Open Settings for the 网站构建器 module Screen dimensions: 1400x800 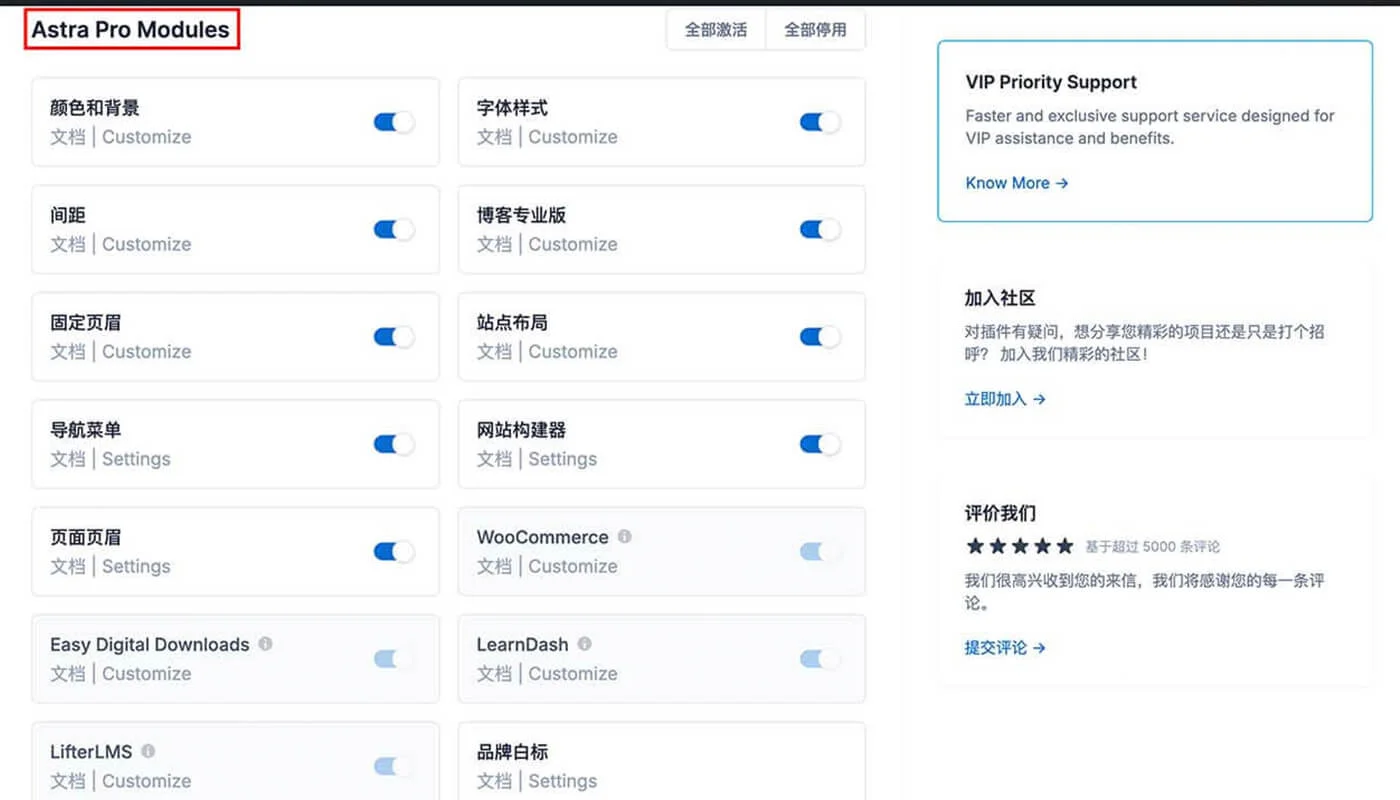click(562, 459)
